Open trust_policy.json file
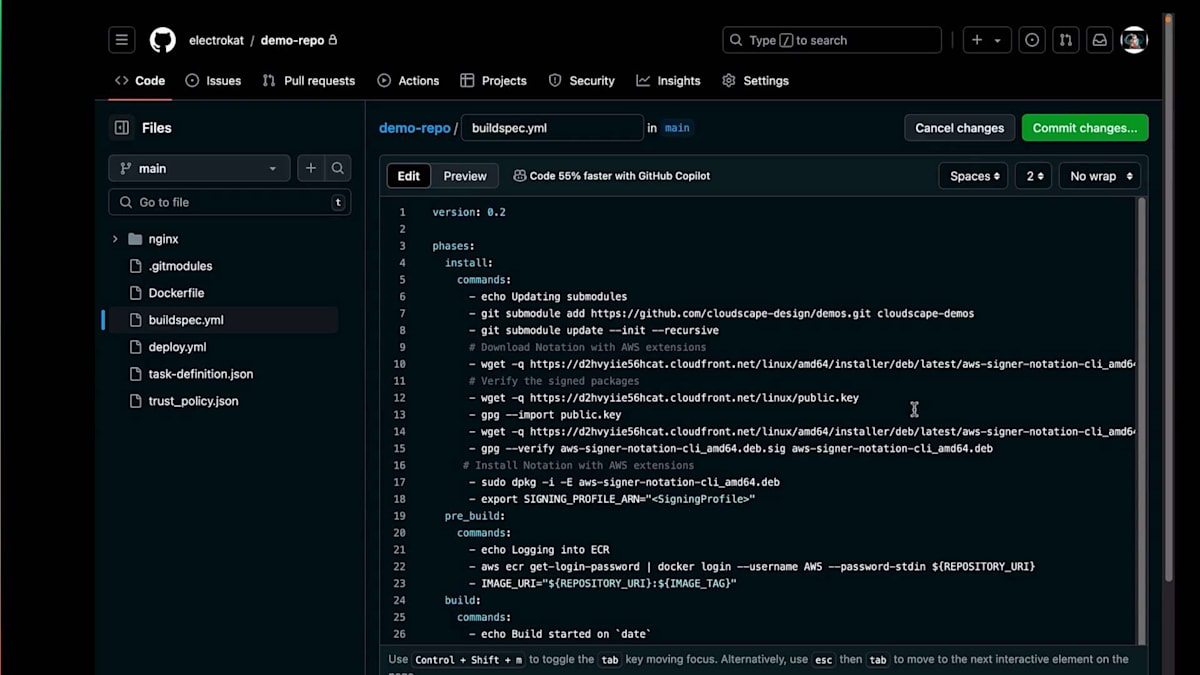Viewport: 1200px width, 675px height. coord(193,401)
